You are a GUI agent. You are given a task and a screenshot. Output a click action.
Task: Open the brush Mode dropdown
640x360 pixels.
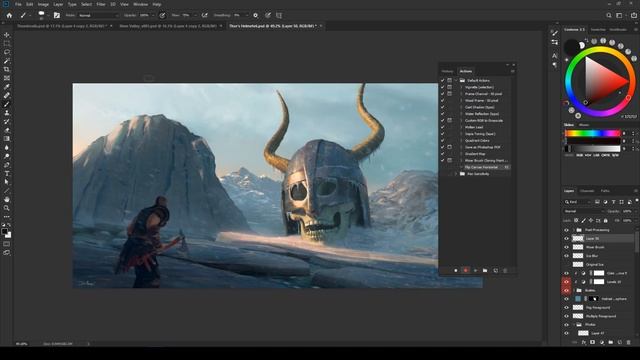point(98,15)
